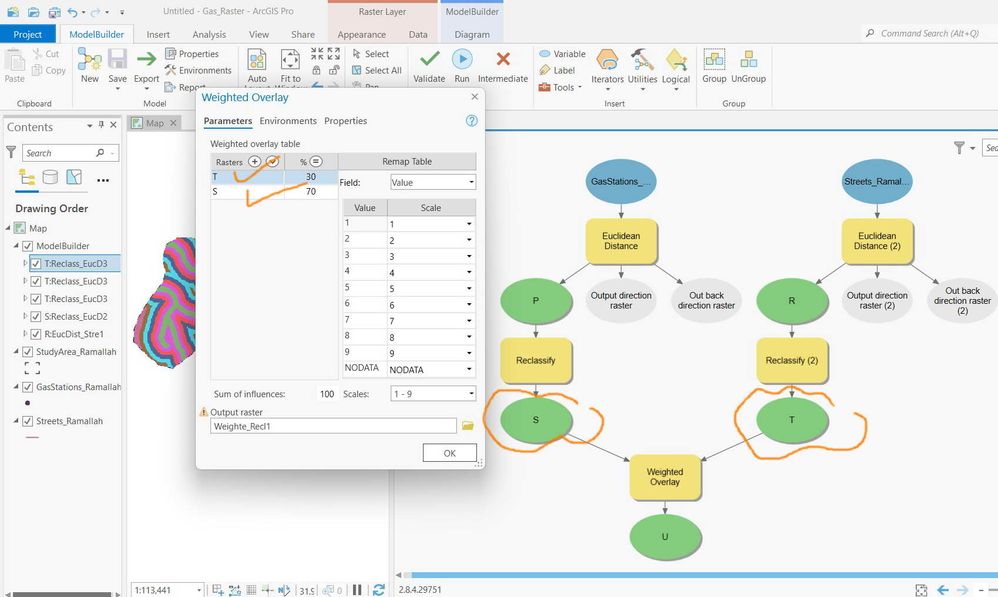This screenshot has height=597, width=998.
Task: Open the Weighted Overlay help icon
Action: tap(472, 121)
